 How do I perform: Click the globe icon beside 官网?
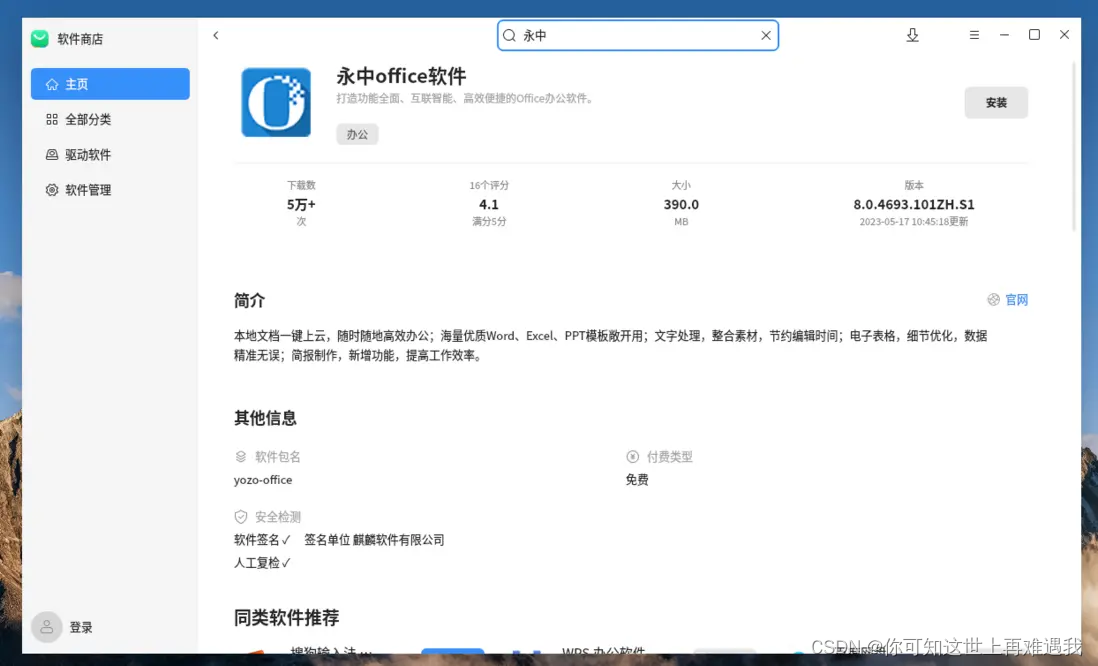pos(994,300)
